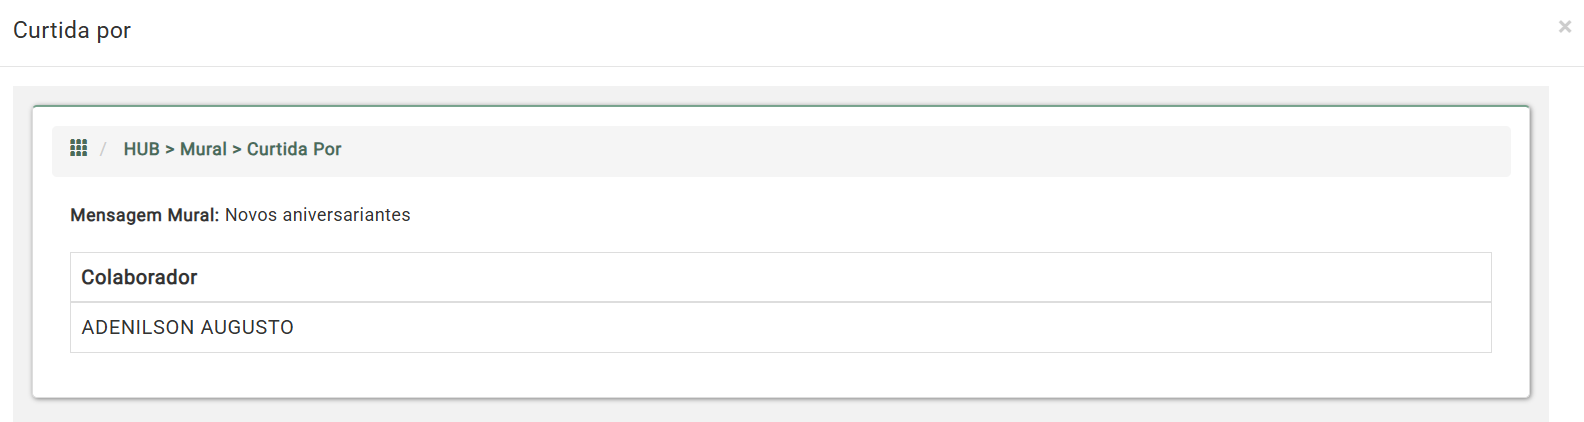Go to Mural in the breadcrumb

203,149
